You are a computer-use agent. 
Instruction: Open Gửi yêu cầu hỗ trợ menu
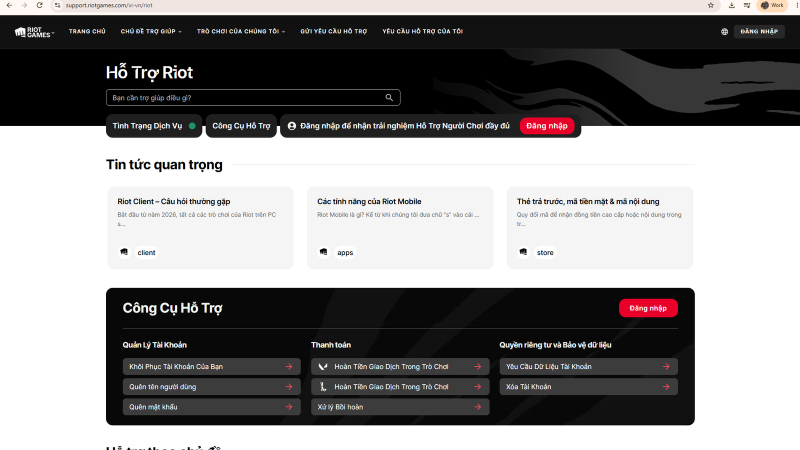334,32
